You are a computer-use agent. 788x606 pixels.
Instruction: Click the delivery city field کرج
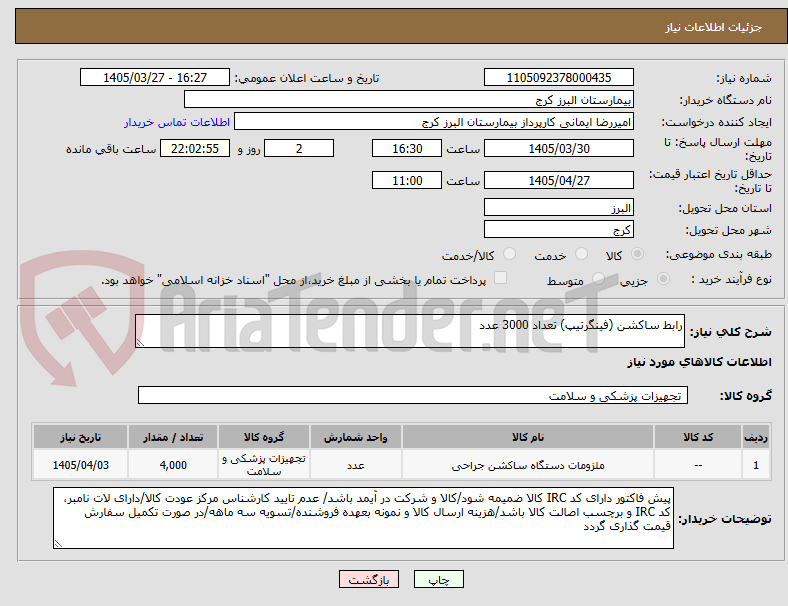pyautogui.click(x=559, y=230)
